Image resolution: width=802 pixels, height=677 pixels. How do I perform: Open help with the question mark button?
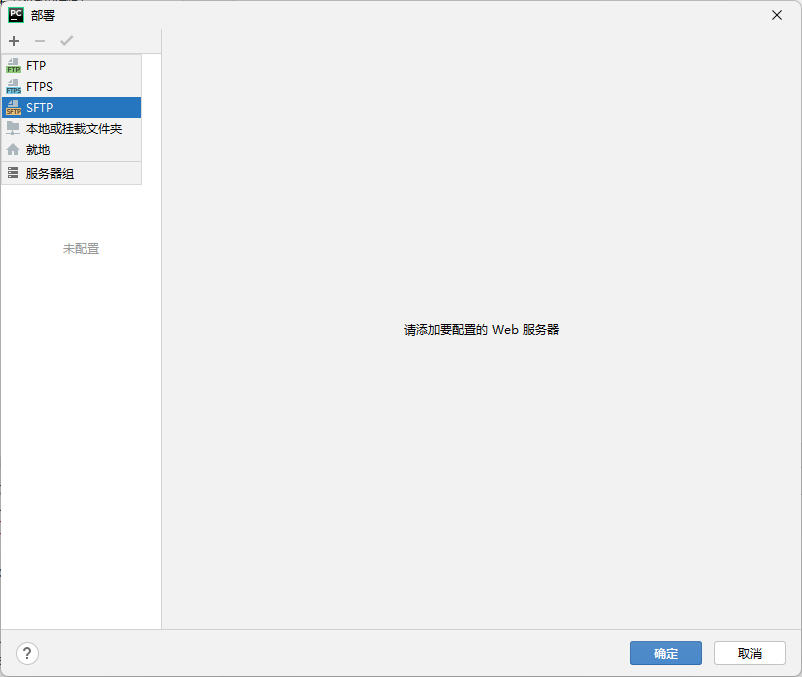point(27,653)
